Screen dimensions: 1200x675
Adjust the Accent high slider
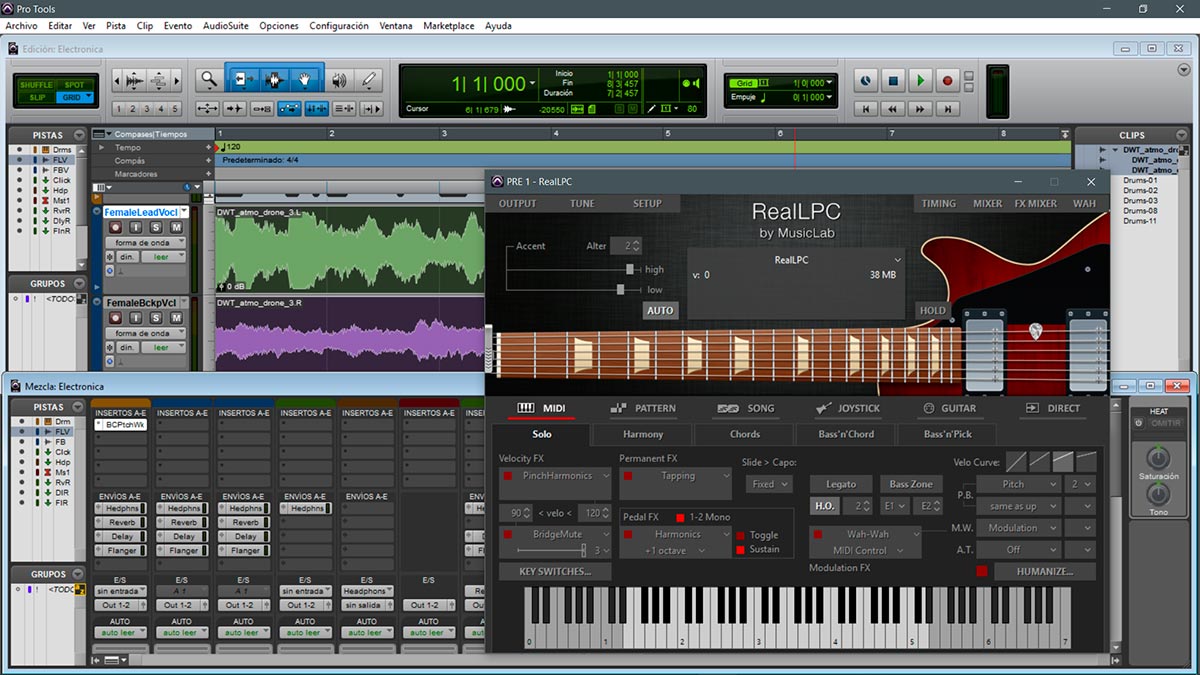630,269
